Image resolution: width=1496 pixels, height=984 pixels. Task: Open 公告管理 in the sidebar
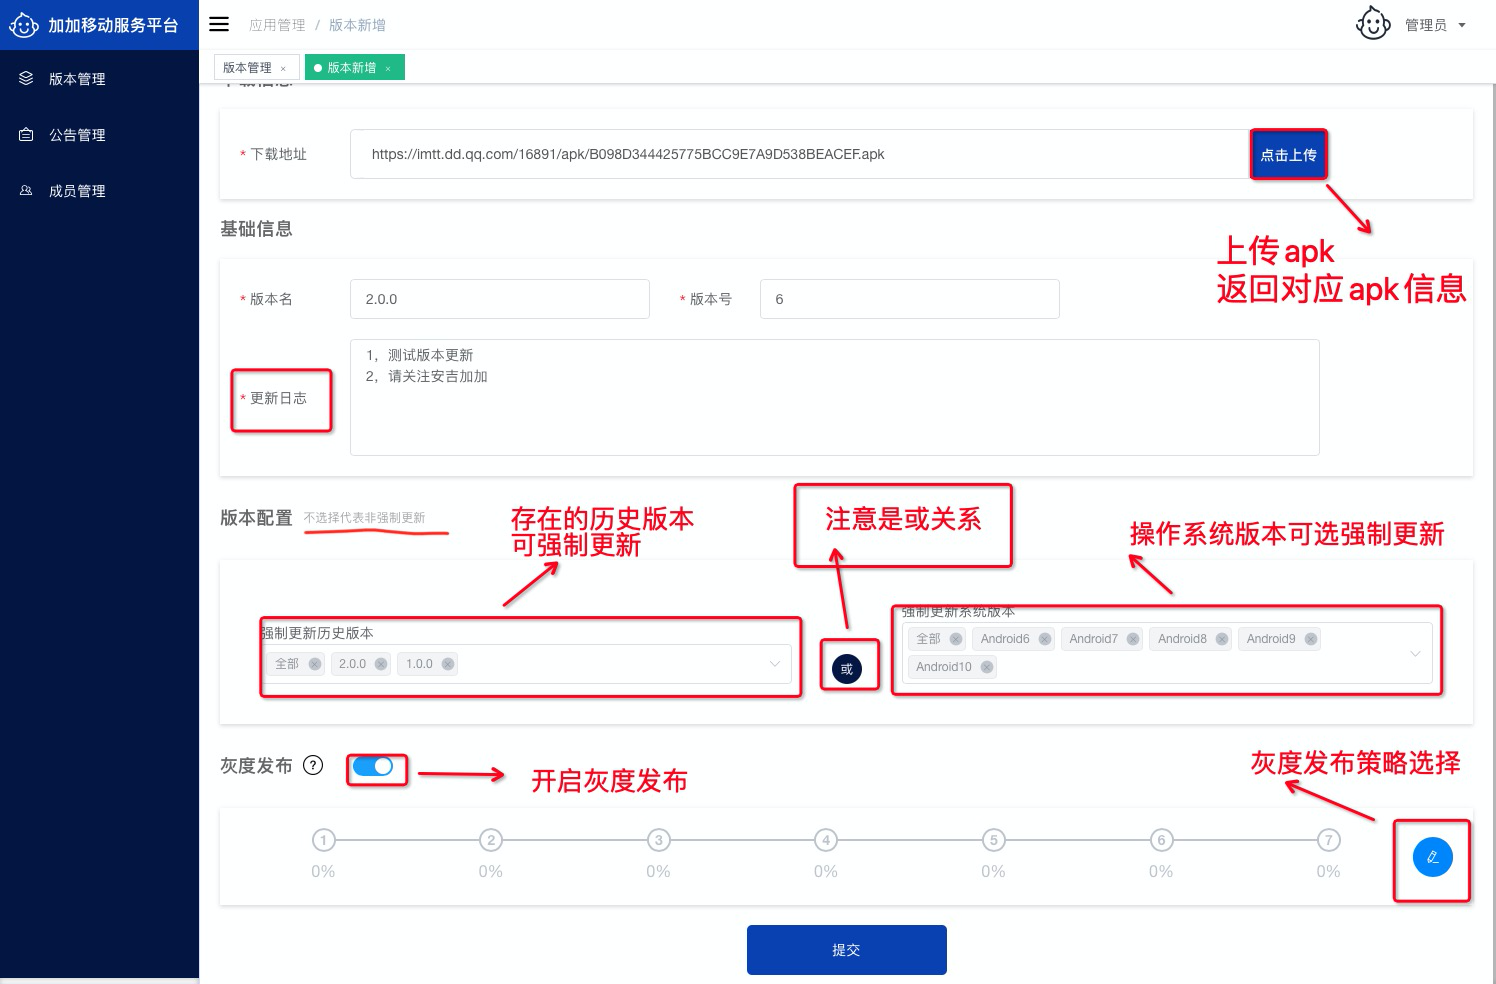pyautogui.click(x=77, y=135)
